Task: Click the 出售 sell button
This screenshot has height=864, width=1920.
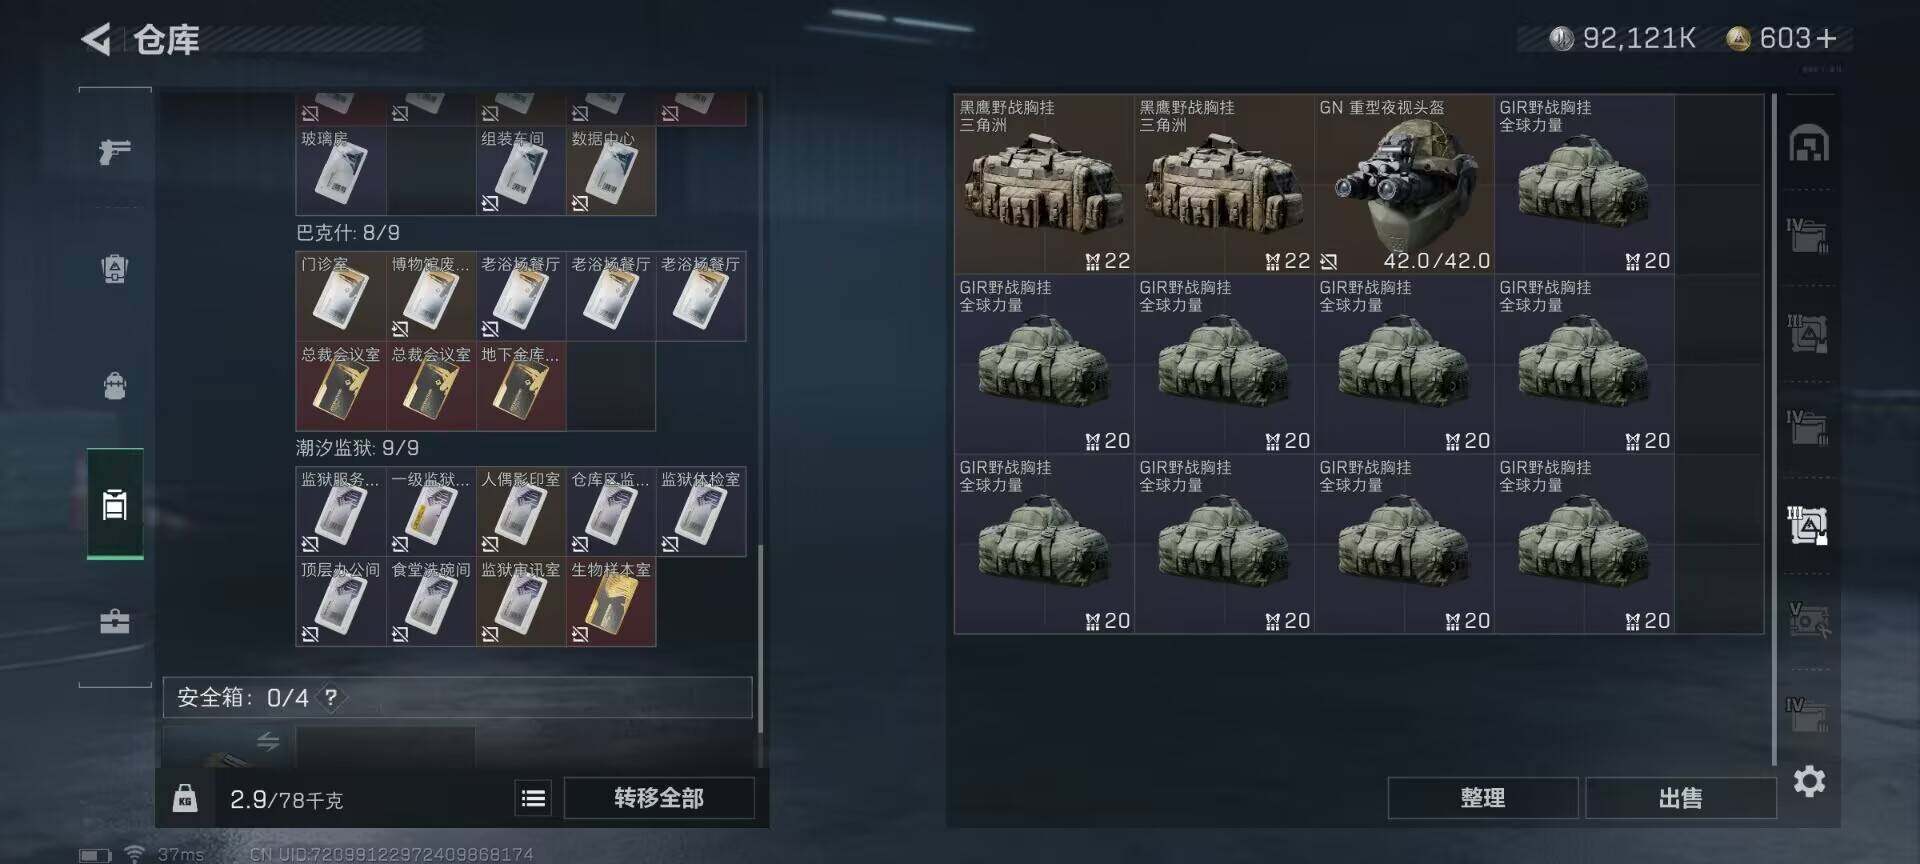Action: 1680,798
